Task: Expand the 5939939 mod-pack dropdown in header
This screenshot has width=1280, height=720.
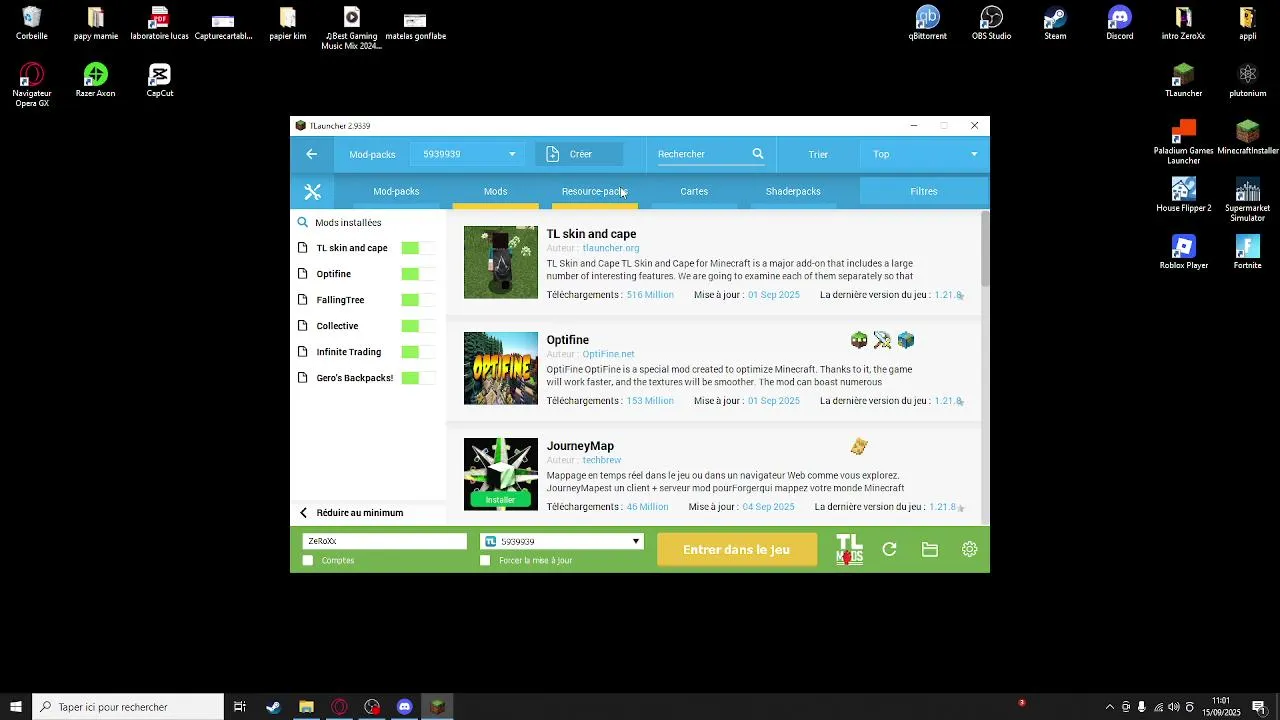Action: 468,154
